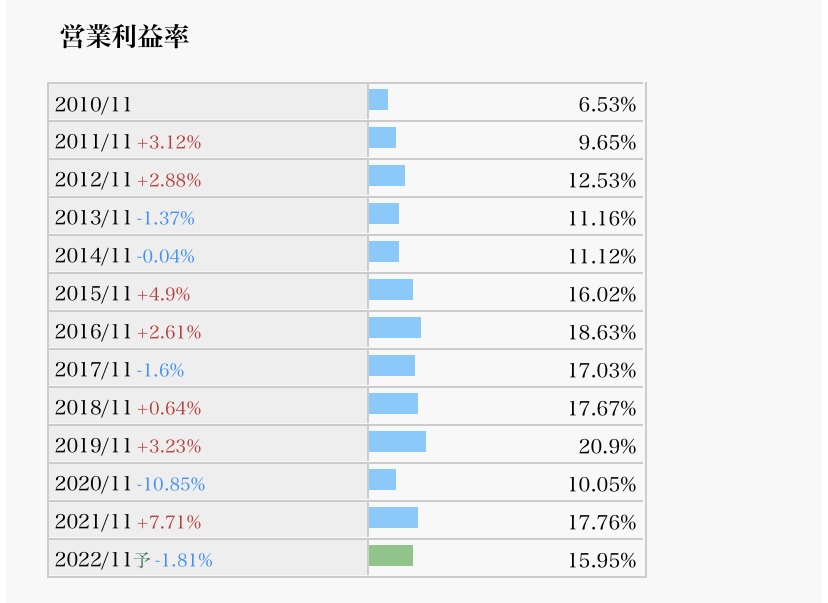Click the 2012/11 blue bar

pos(387,176)
